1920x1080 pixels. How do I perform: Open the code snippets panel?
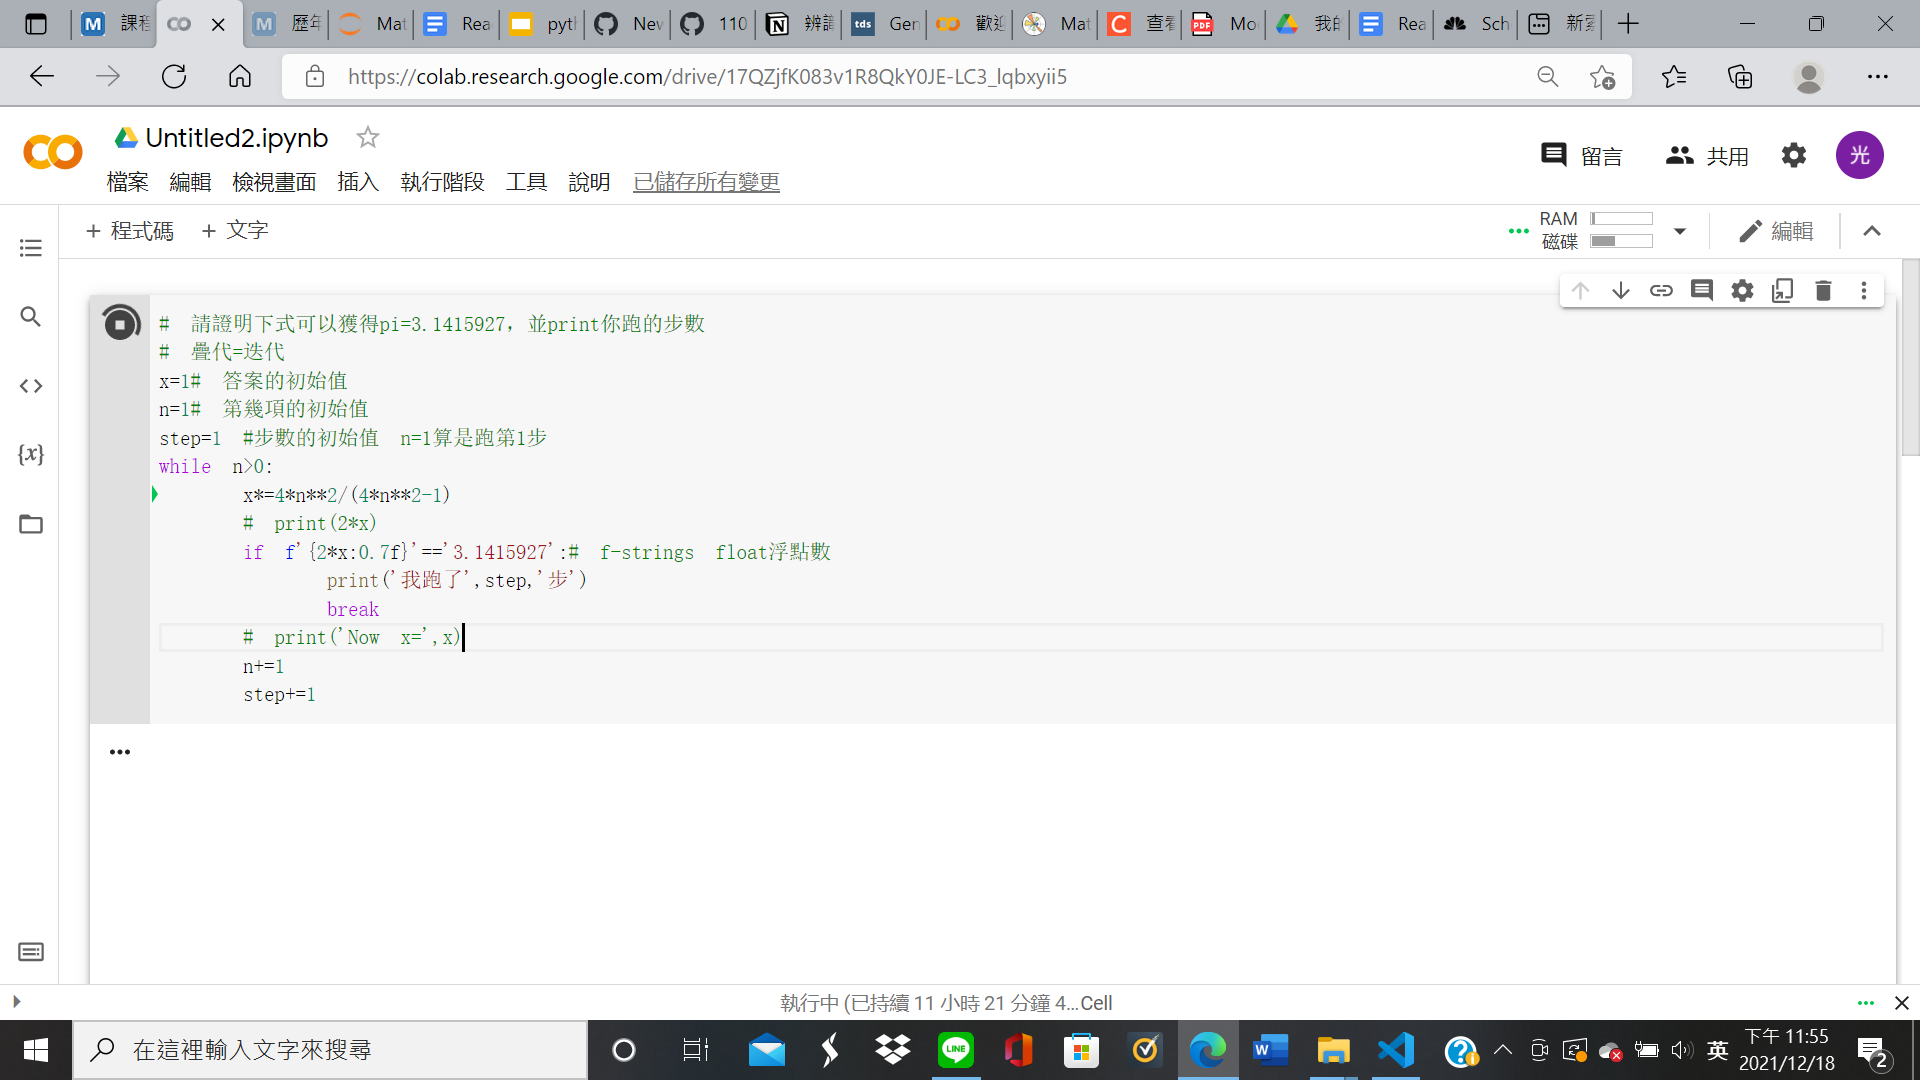(30, 386)
